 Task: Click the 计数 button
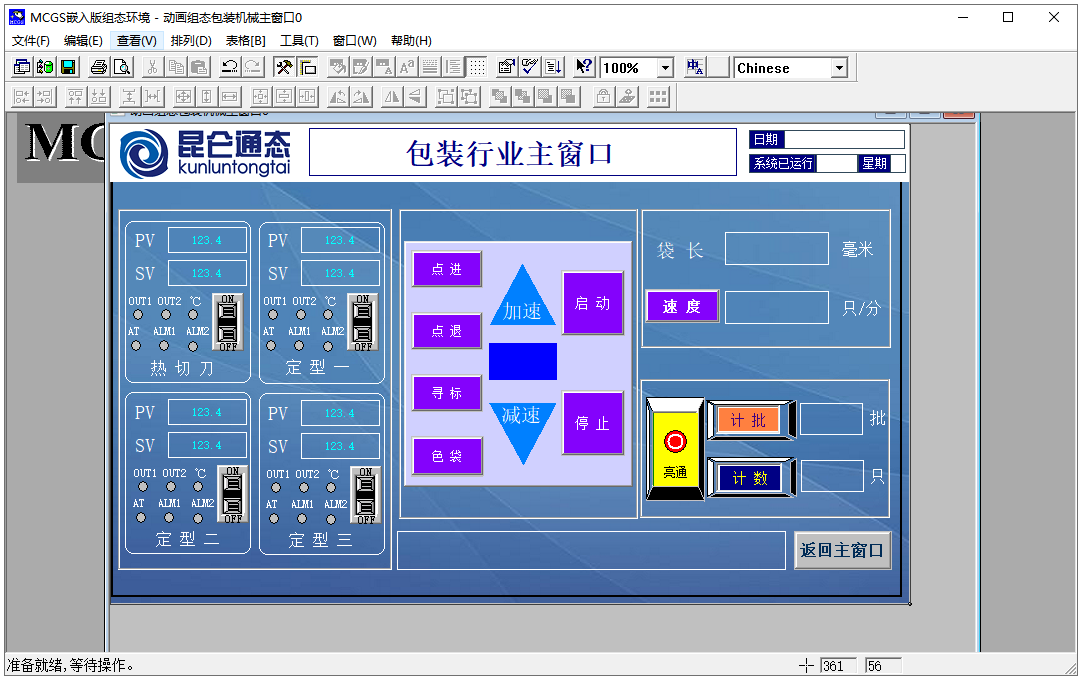coord(749,478)
